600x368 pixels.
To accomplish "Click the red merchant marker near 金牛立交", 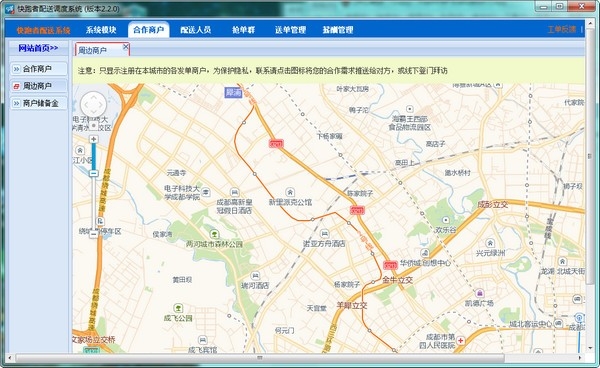I will pos(390,265).
